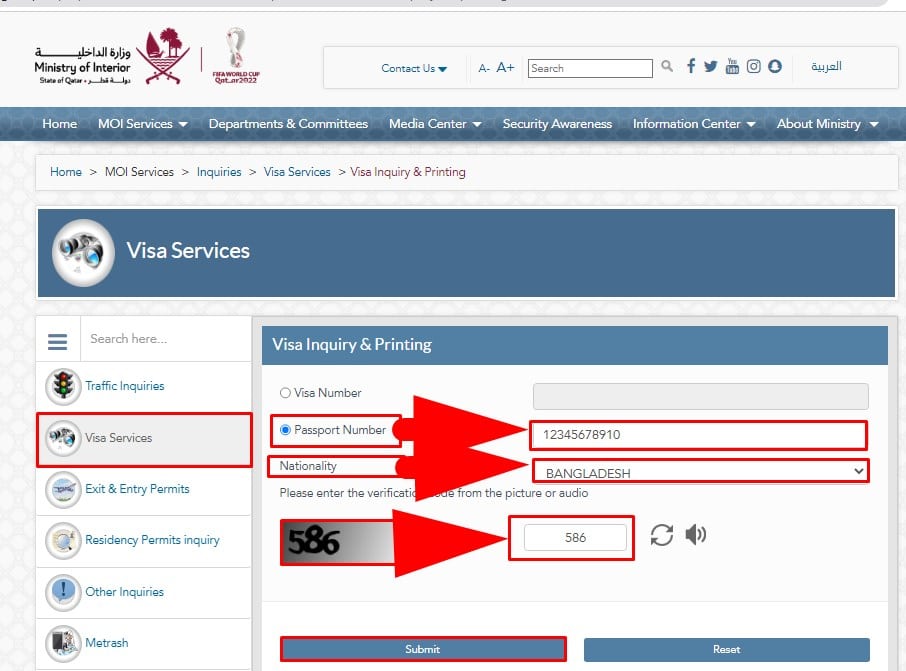Click the YouTube icon in header

click(x=732, y=67)
